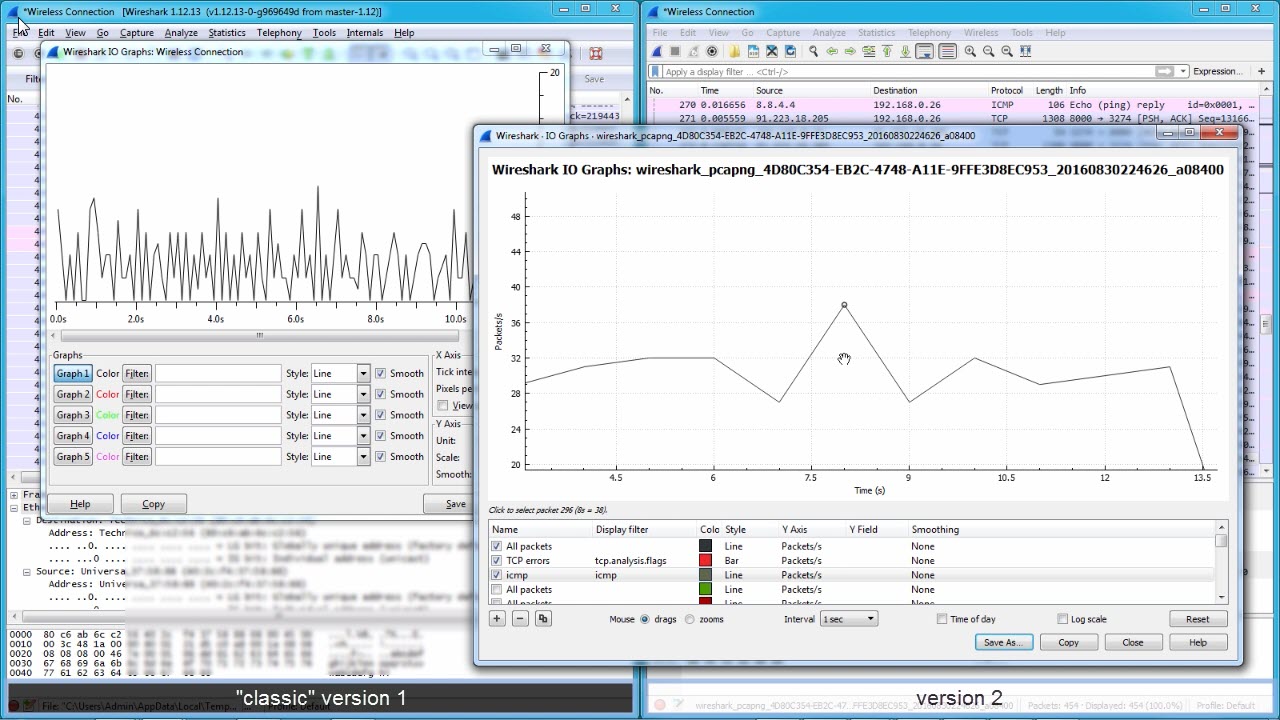The width and height of the screenshot is (1280, 720).
Task: Click the Reset button in IO Graphs dialog
Action: [x=1197, y=619]
